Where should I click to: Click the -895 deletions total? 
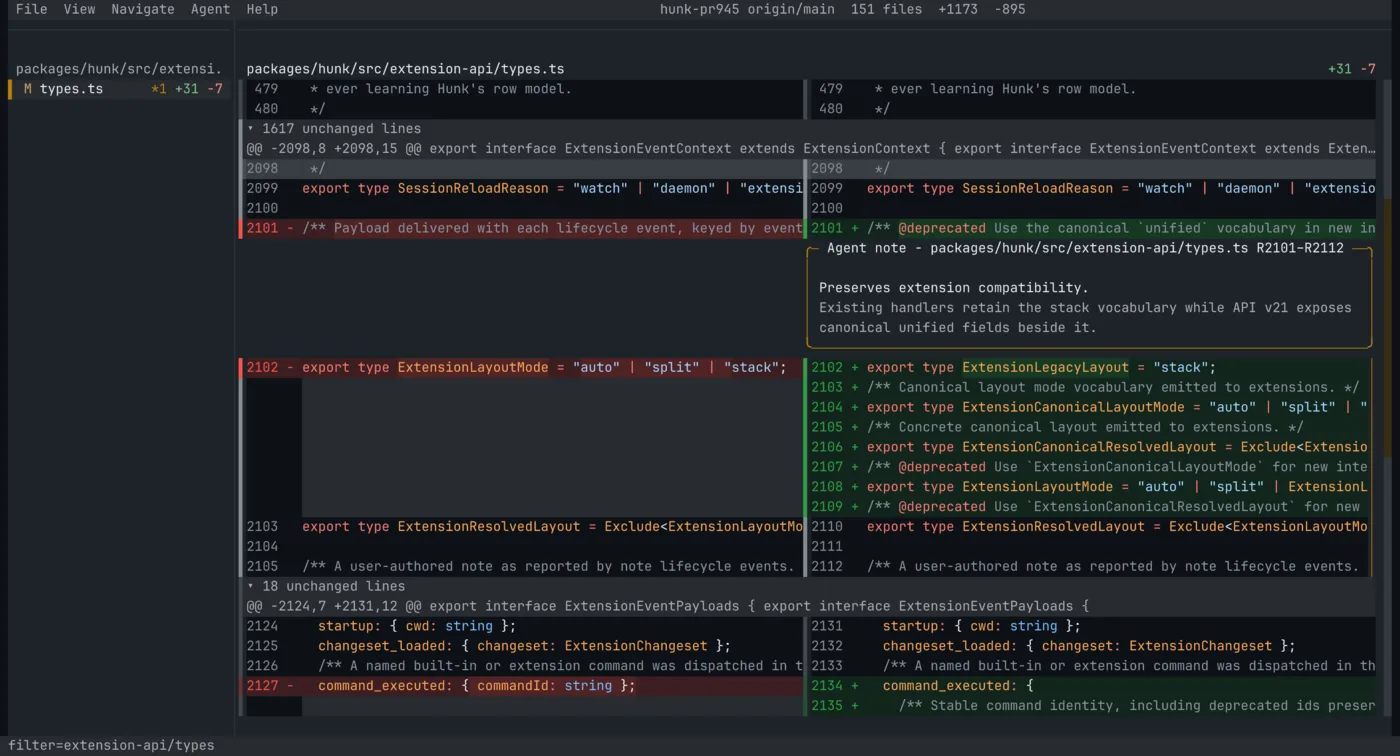[1009, 9]
